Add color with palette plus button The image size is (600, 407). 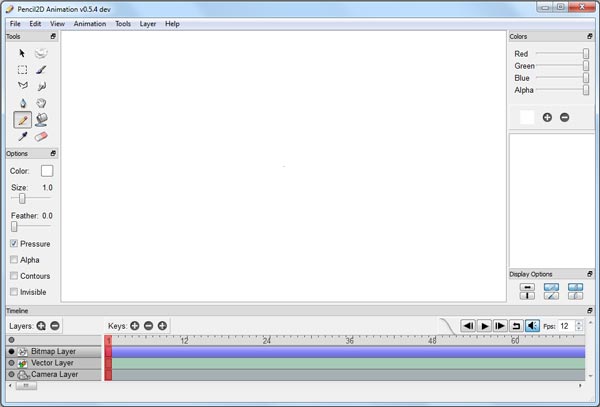point(547,117)
